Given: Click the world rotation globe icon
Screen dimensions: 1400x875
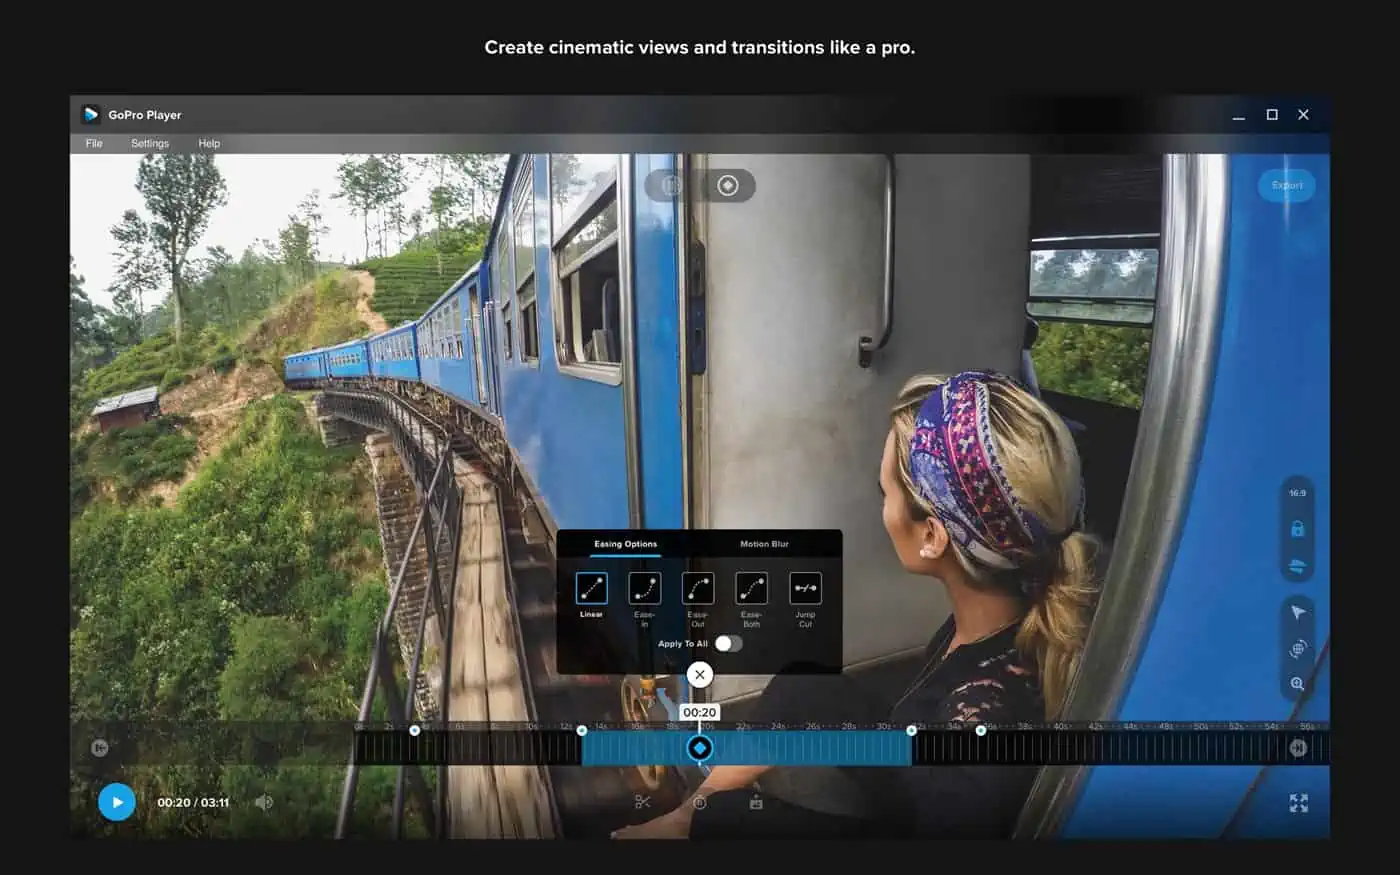Looking at the screenshot, I should (1297, 649).
